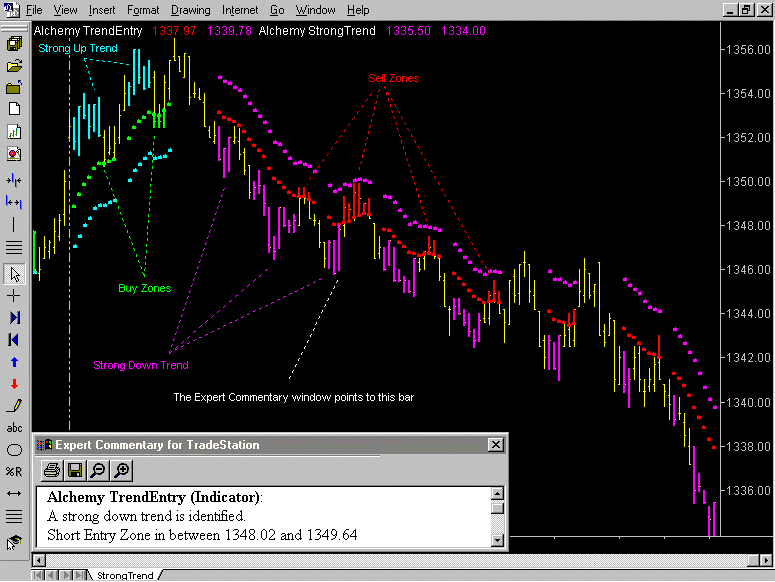Select the abc text tool
775x582 pixels.
(x=14, y=428)
